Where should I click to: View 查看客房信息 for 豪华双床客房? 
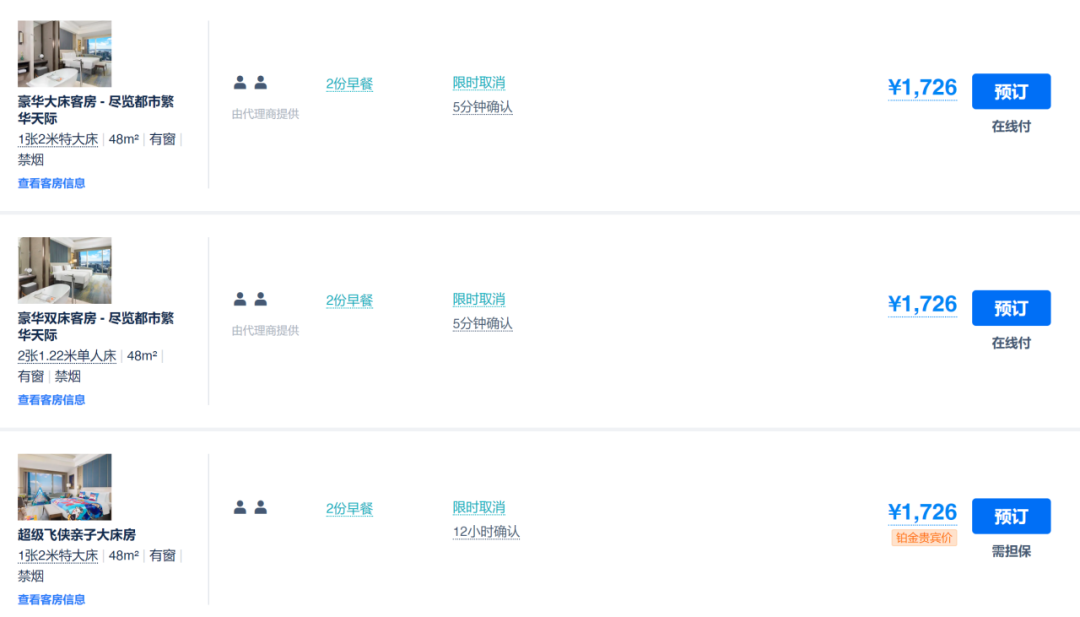click(x=52, y=400)
